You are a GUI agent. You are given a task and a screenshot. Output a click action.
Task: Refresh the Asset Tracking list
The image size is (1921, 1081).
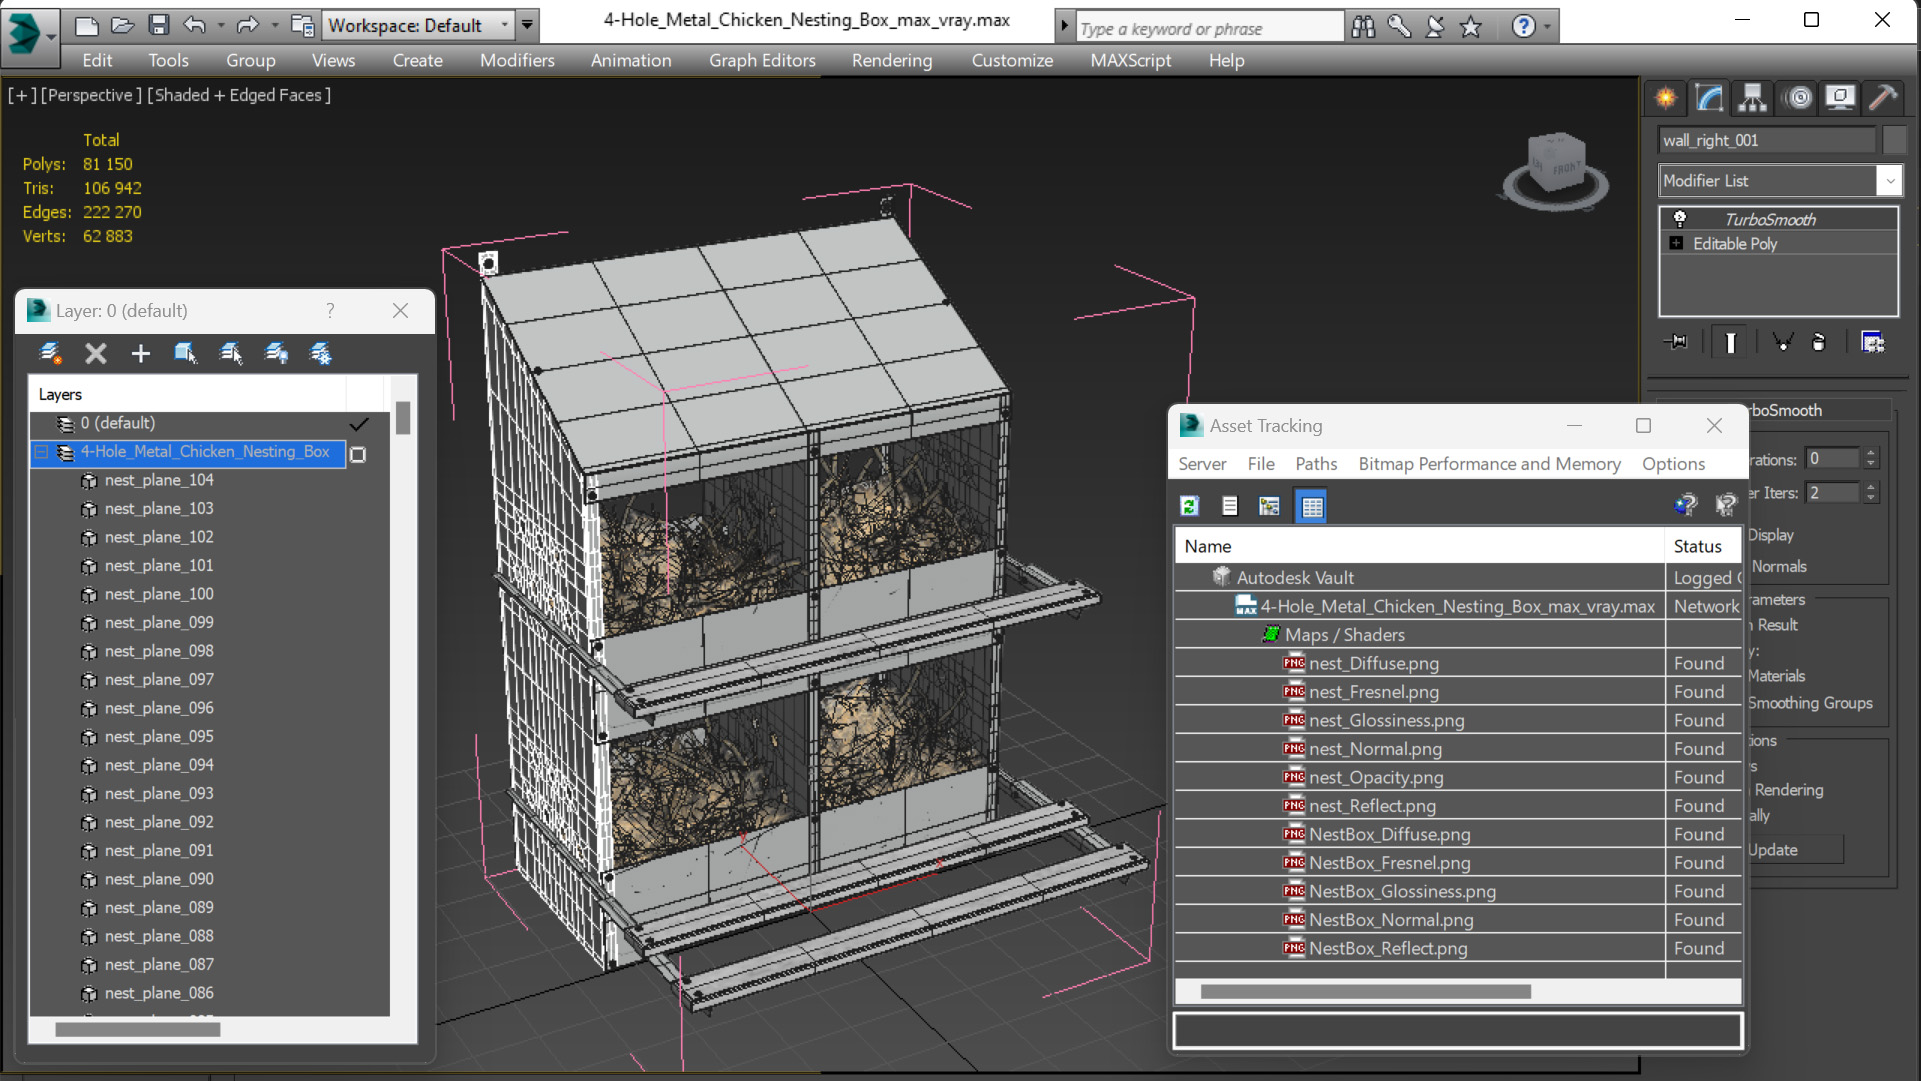pyautogui.click(x=1189, y=506)
